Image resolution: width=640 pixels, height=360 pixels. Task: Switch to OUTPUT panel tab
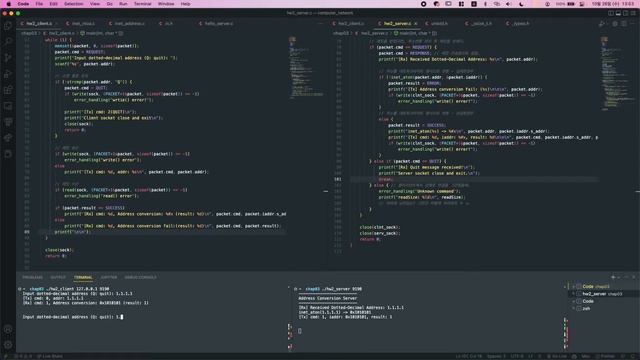58,278
